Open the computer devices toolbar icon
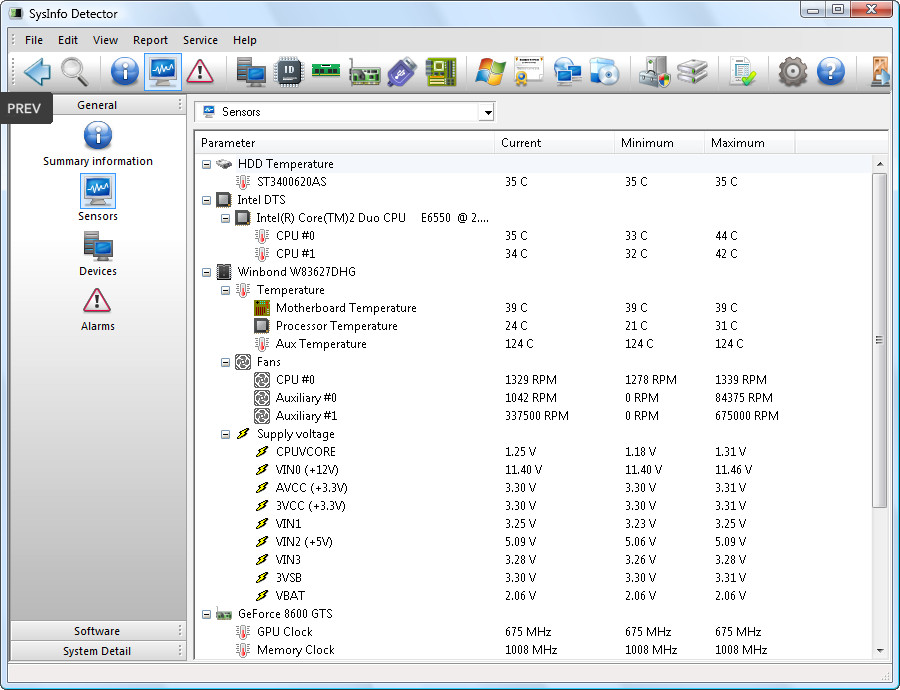 (x=251, y=72)
